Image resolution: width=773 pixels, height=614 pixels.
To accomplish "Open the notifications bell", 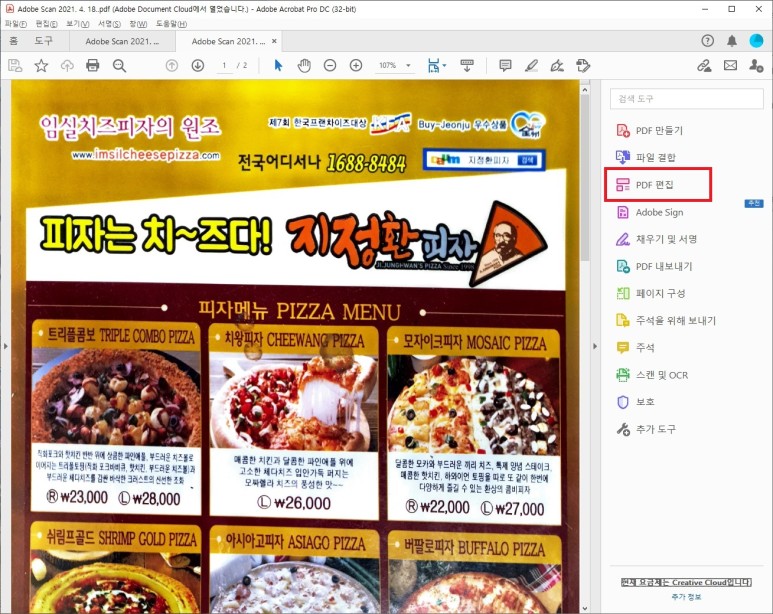I will pyautogui.click(x=732, y=41).
